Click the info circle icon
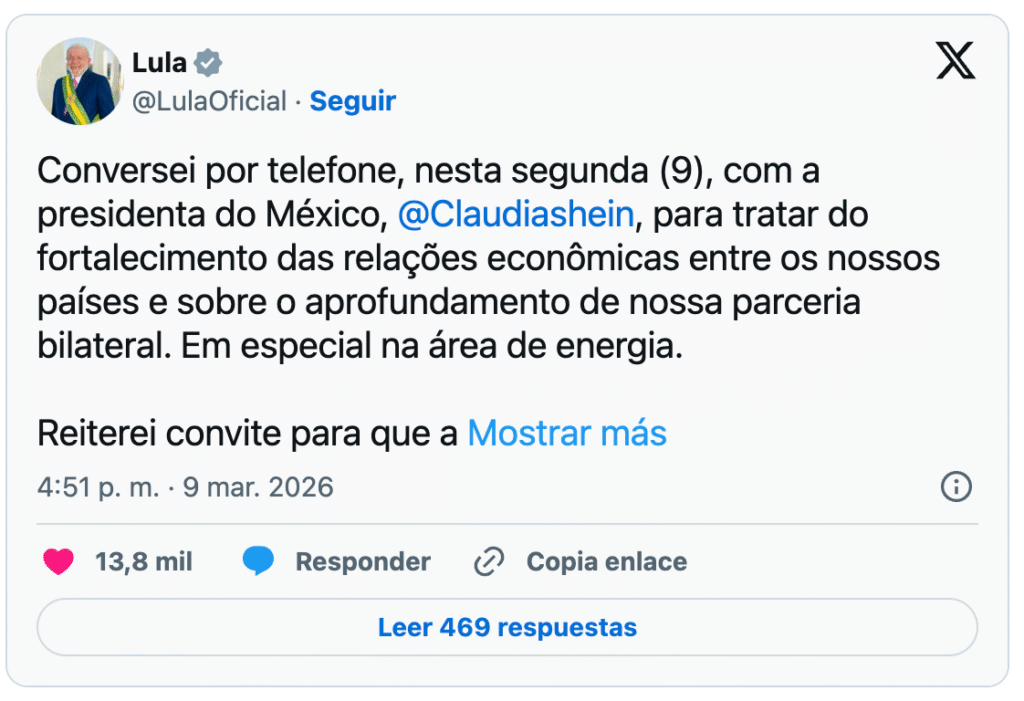 pyautogui.click(x=956, y=487)
